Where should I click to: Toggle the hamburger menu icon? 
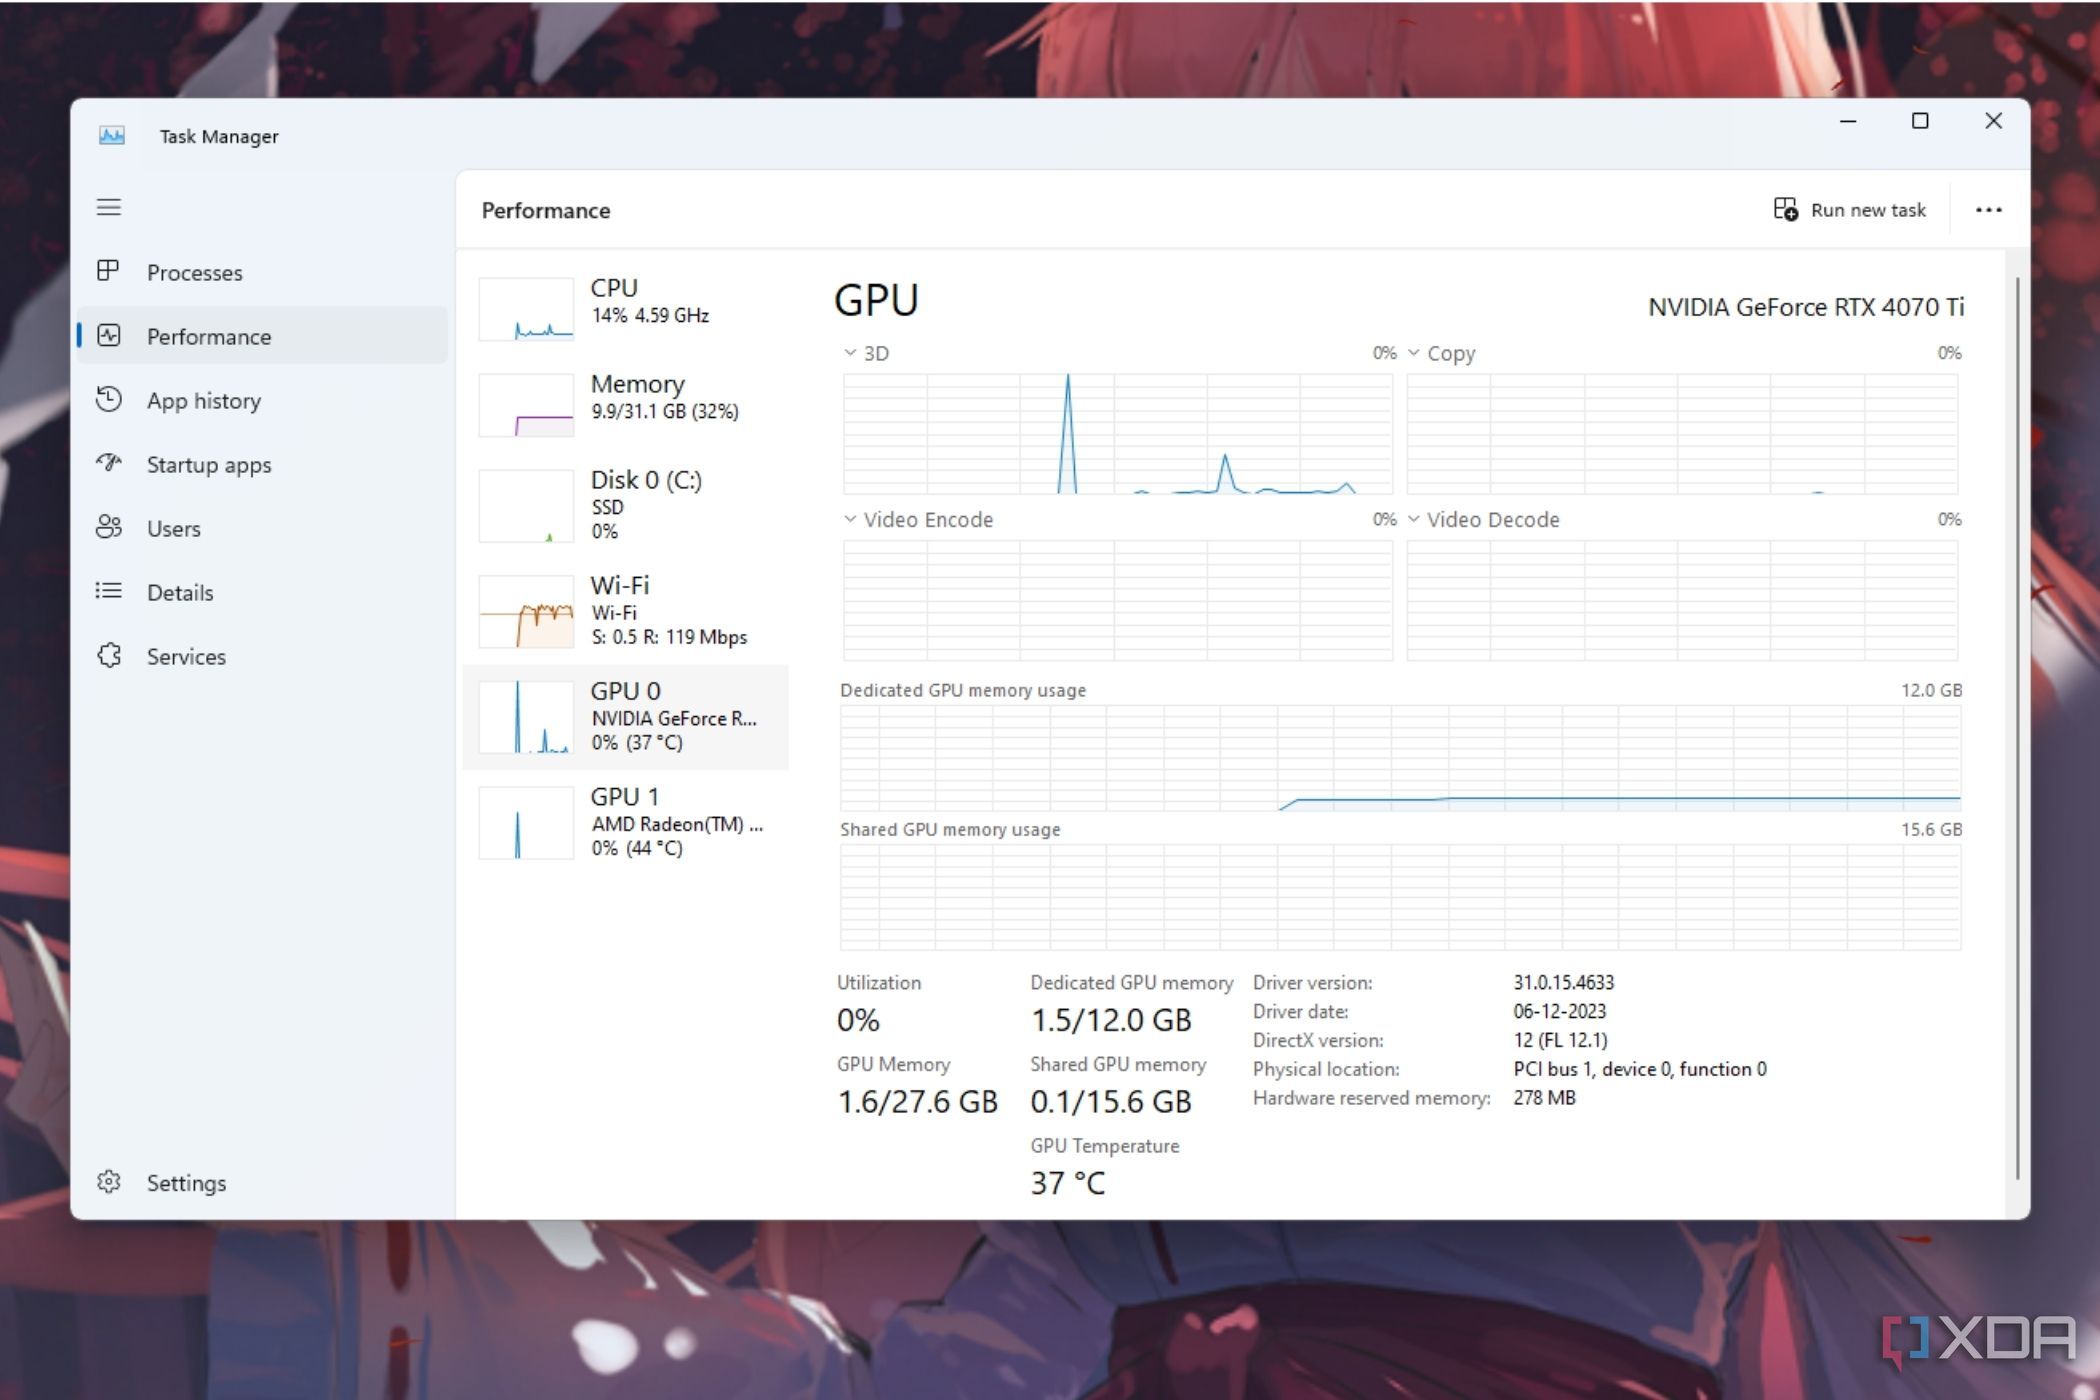point(109,206)
